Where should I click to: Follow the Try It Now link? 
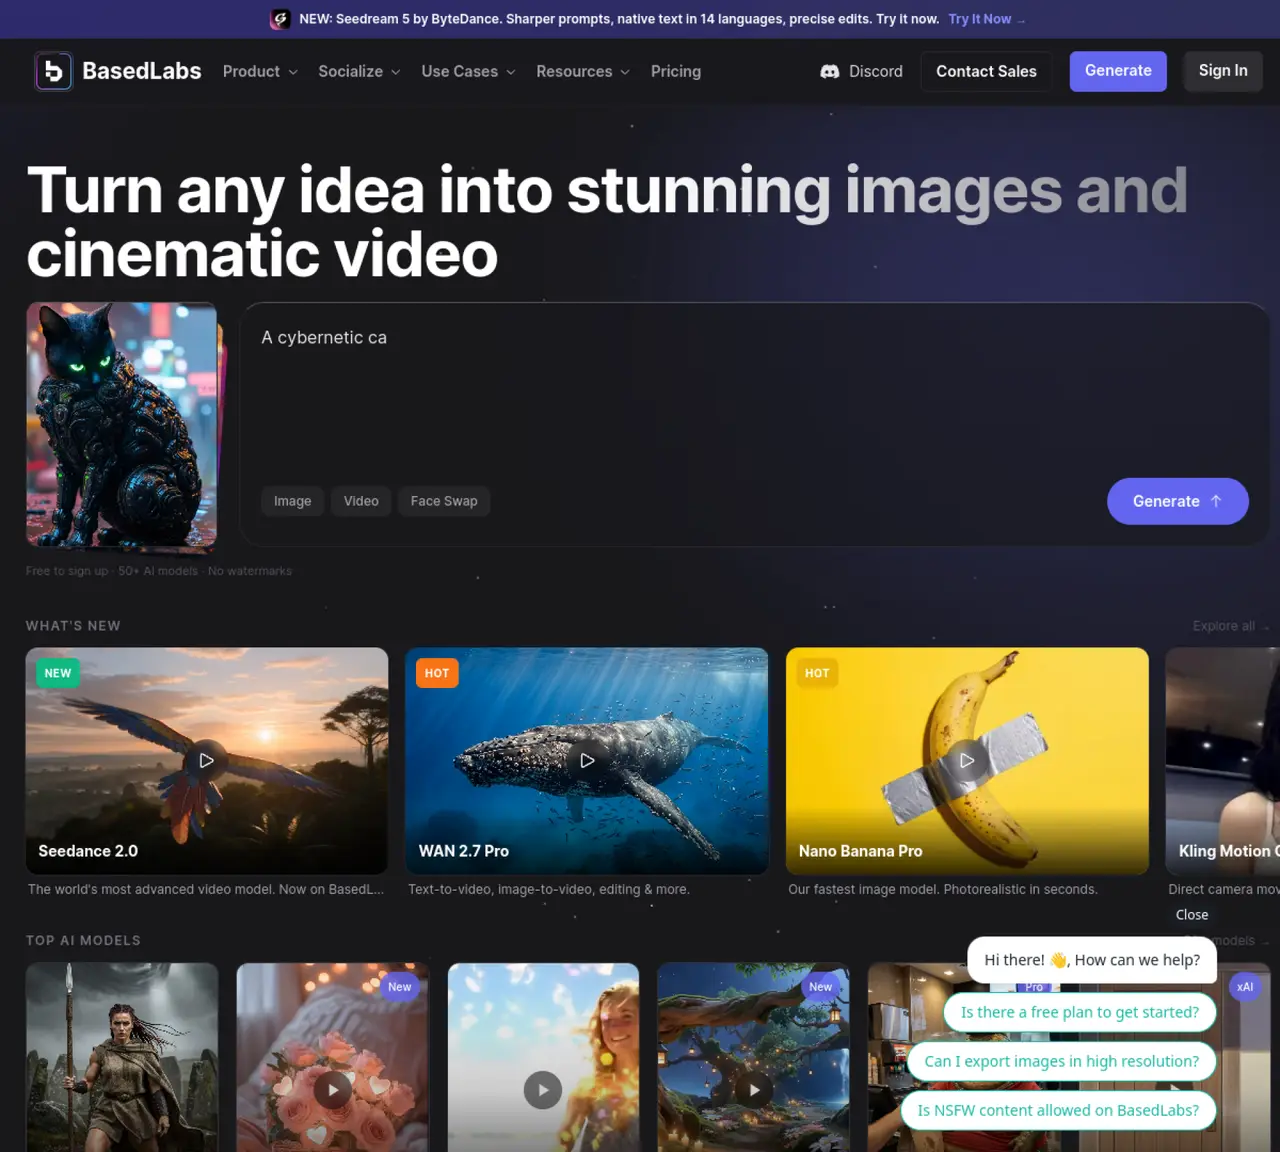click(x=986, y=19)
